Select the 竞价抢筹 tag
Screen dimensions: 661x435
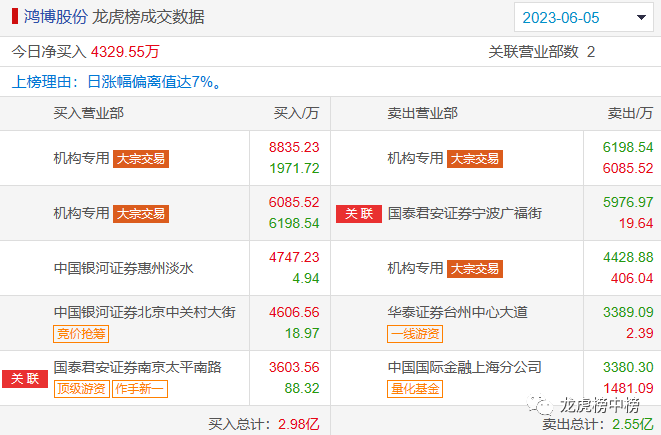(x=80, y=333)
